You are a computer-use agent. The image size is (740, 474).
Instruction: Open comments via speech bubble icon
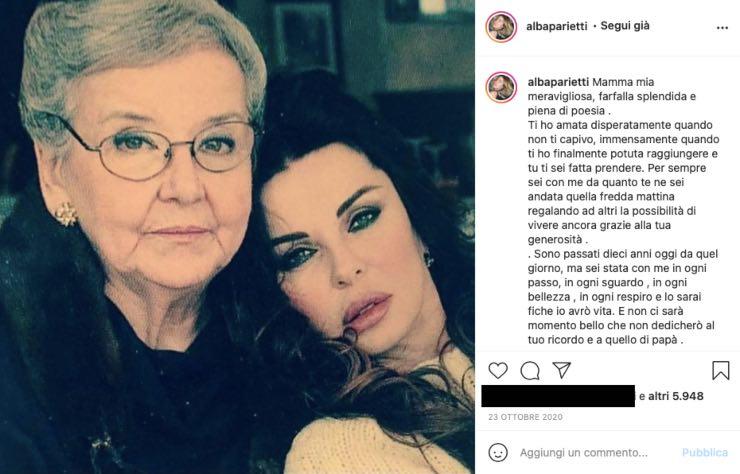(530, 371)
